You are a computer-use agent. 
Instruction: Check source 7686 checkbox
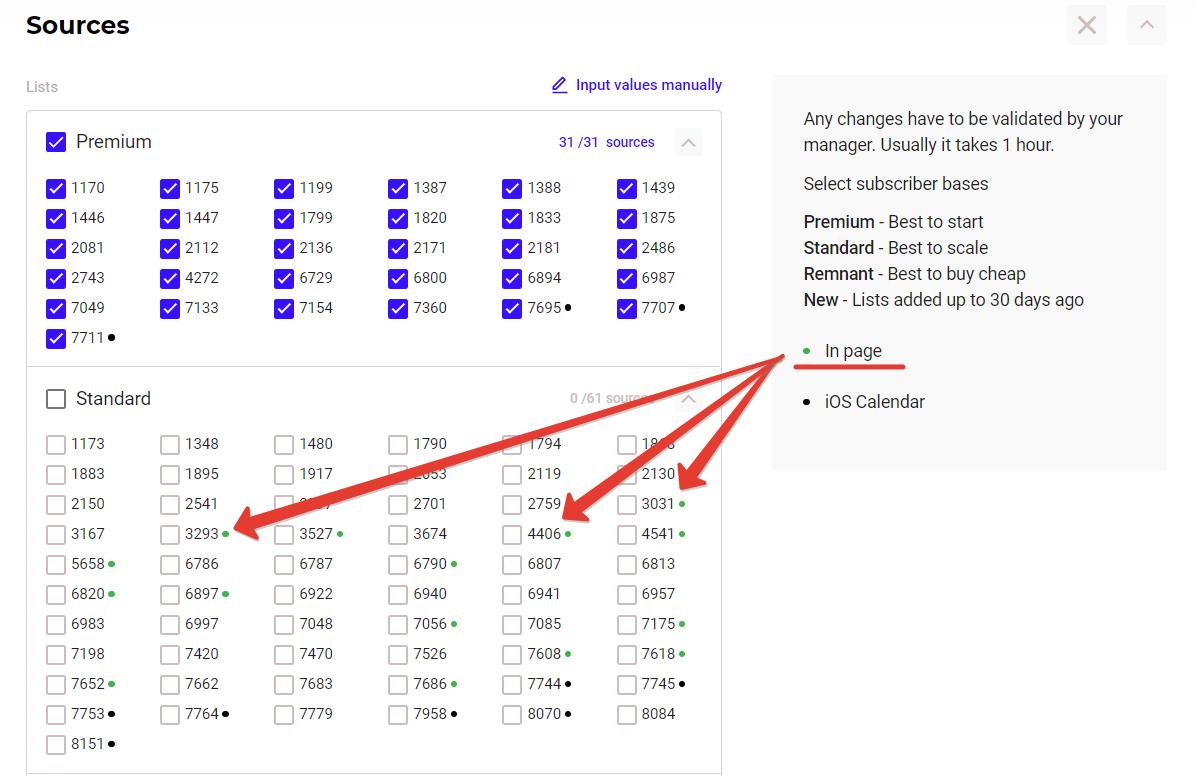398,685
